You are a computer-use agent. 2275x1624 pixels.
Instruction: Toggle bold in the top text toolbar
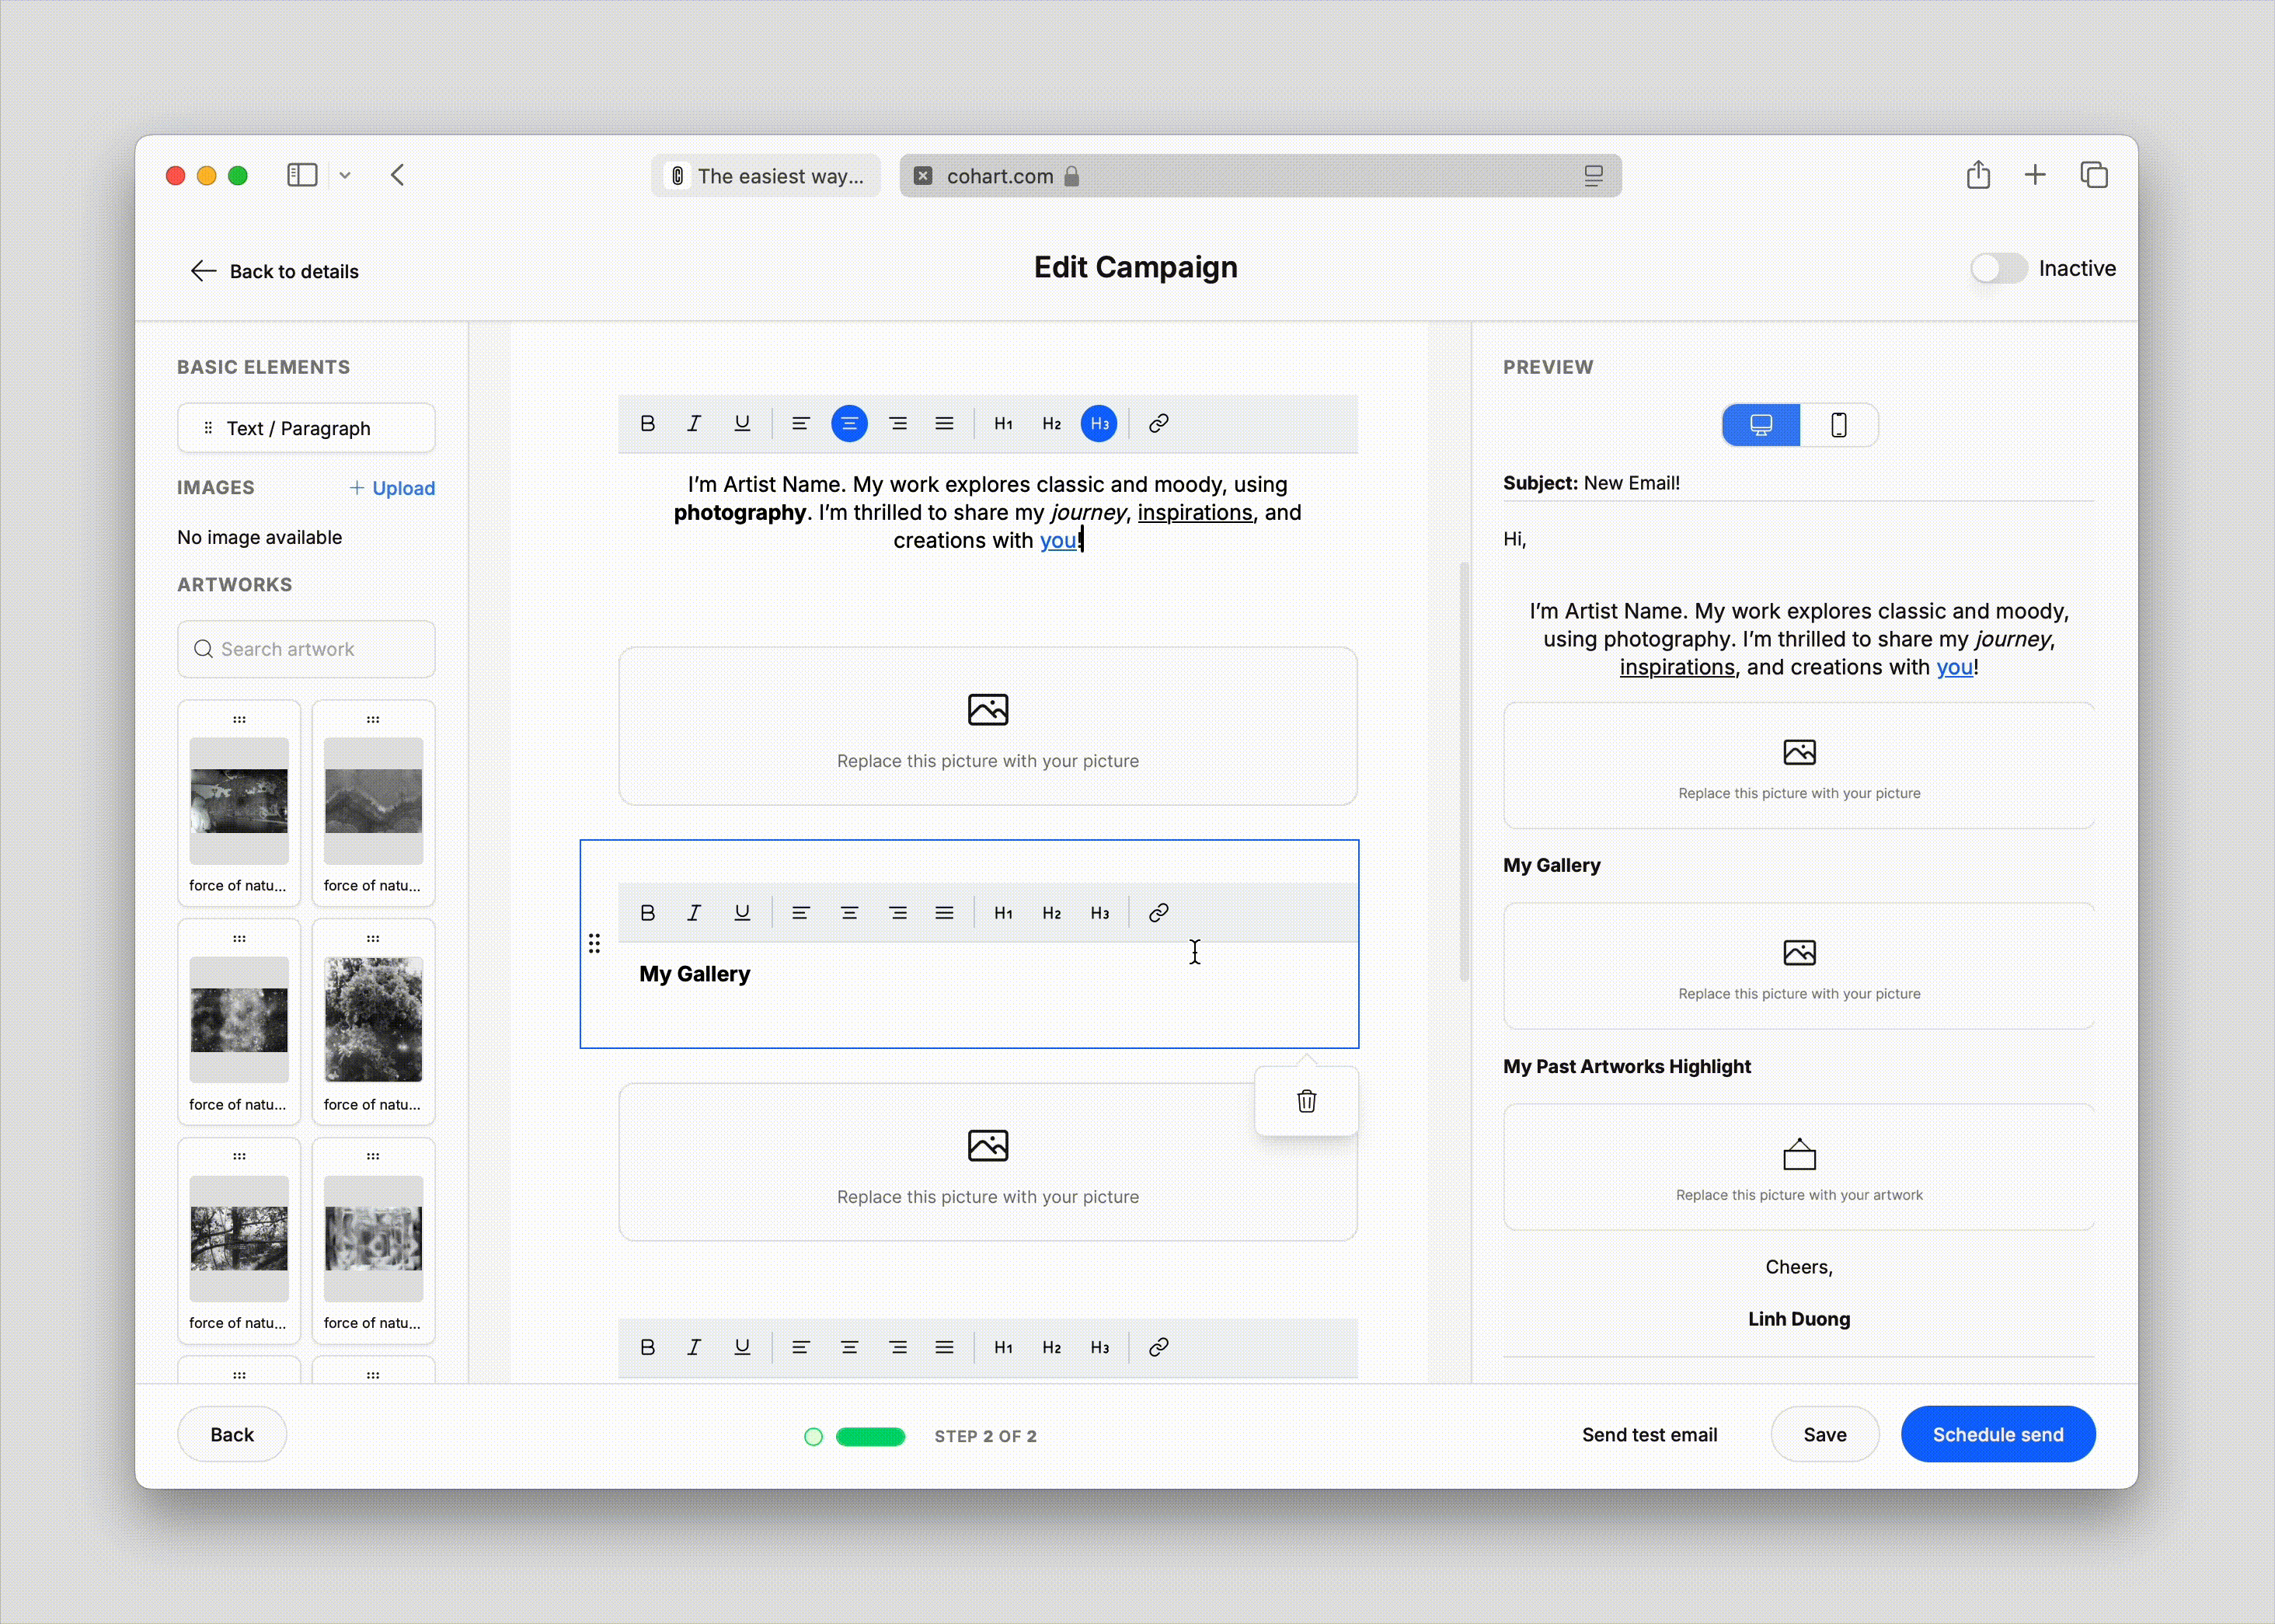[x=647, y=424]
